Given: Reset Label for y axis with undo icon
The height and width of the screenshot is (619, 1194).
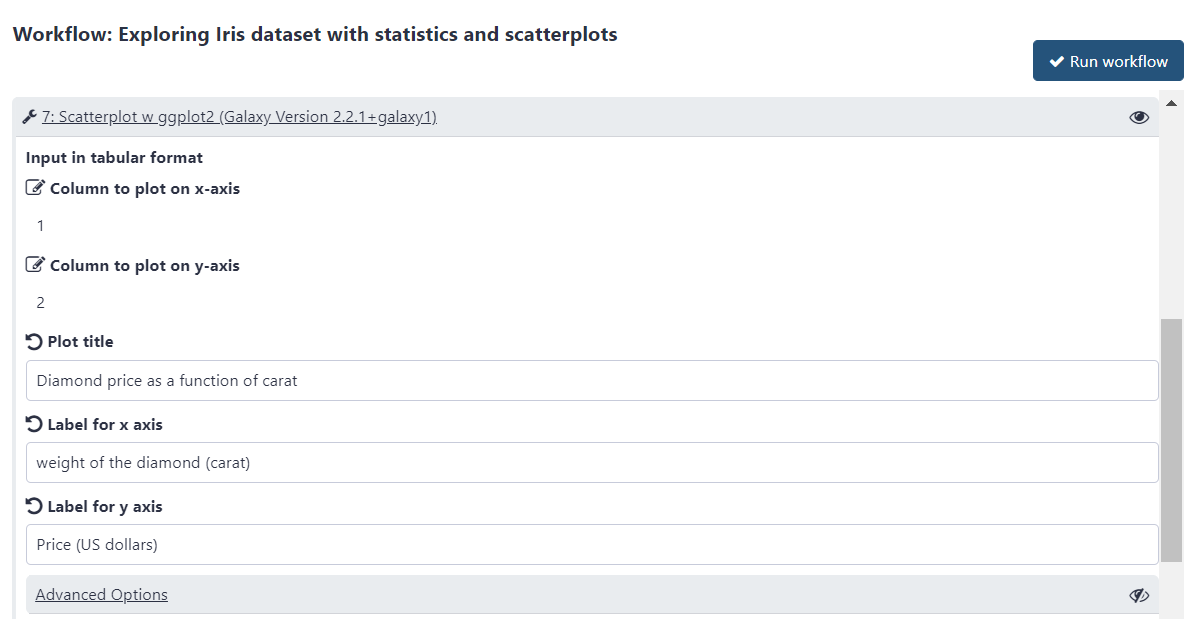Looking at the screenshot, I should pyautogui.click(x=34, y=506).
